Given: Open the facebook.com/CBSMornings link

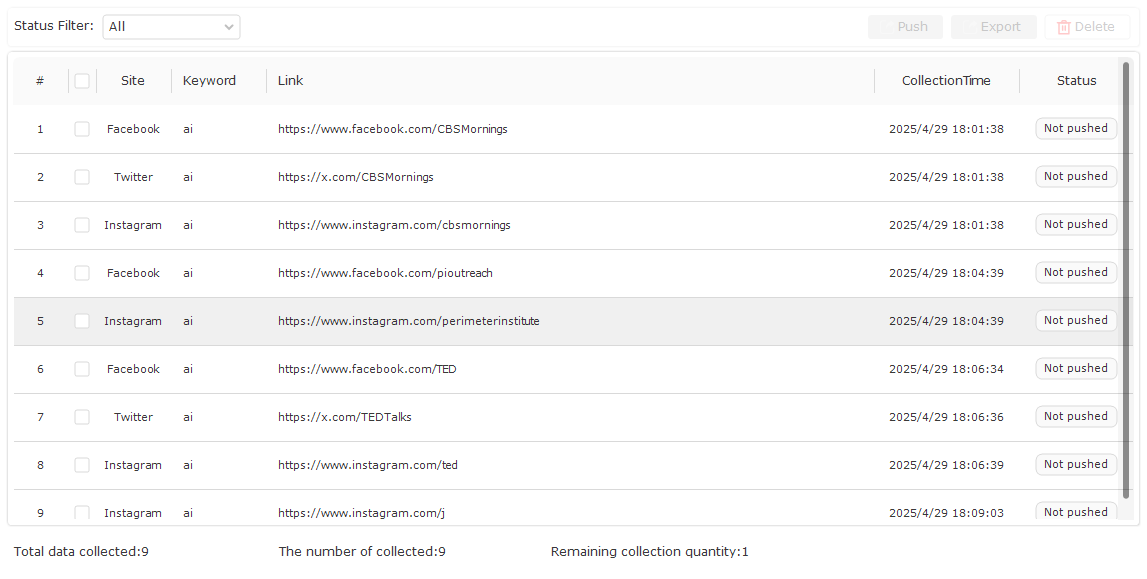Looking at the screenshot, I should pos(393,129).
